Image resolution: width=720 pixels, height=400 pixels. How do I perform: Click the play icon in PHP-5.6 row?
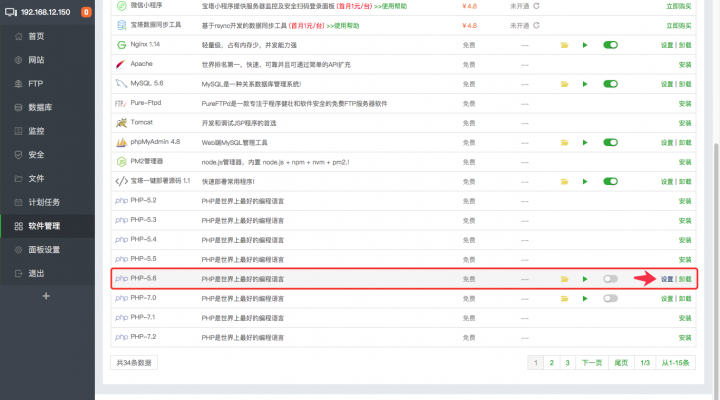tap(585, 279)
